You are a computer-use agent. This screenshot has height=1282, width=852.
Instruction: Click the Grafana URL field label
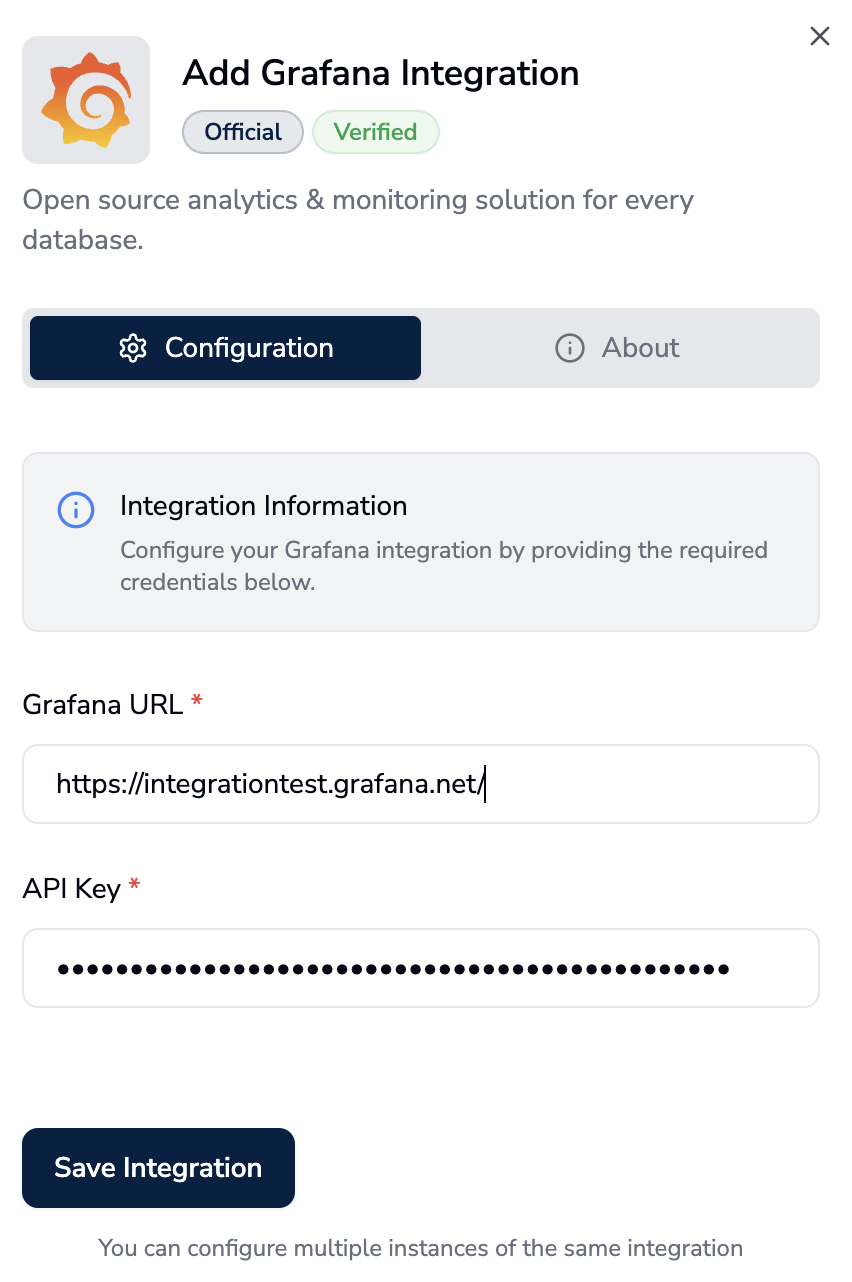pyautogui.click(x=102, y=704)
